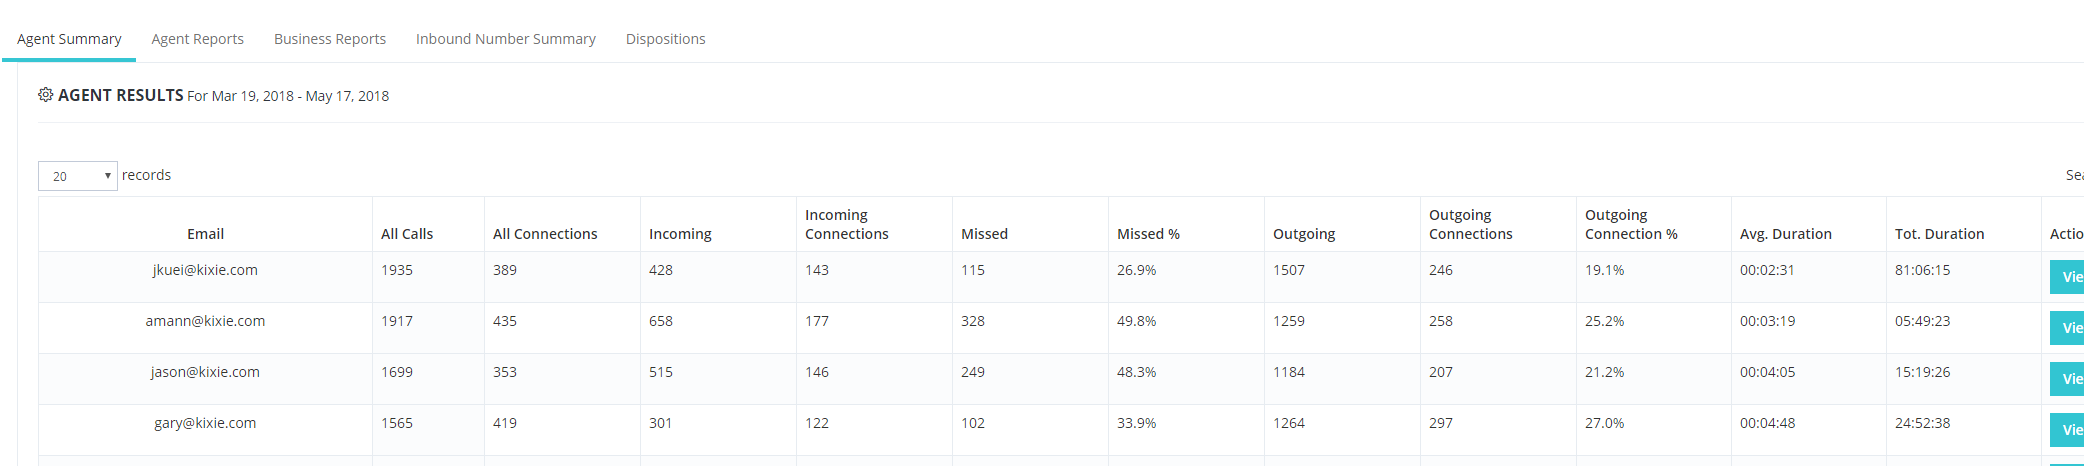Sort by Tot. Duration column header
Image resolution: width=2084 pixels, height=466 pixels.
[x=1939, y=234]
